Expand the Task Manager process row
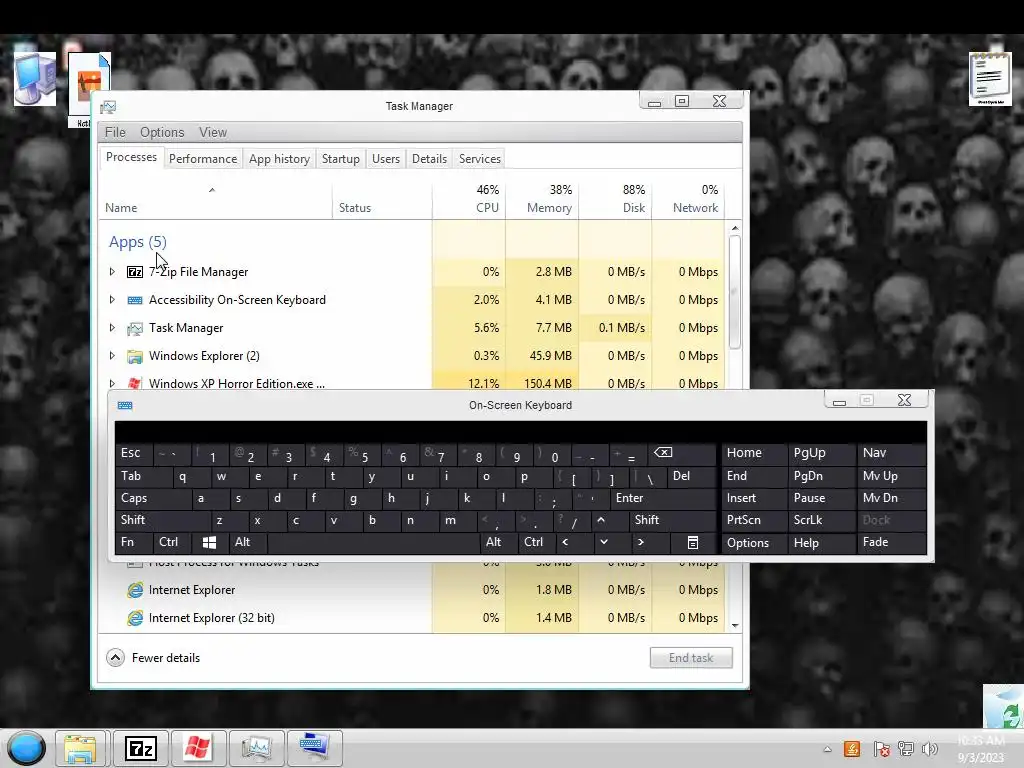The width and height of the screenshot is (1024, 768). [112, 328]
